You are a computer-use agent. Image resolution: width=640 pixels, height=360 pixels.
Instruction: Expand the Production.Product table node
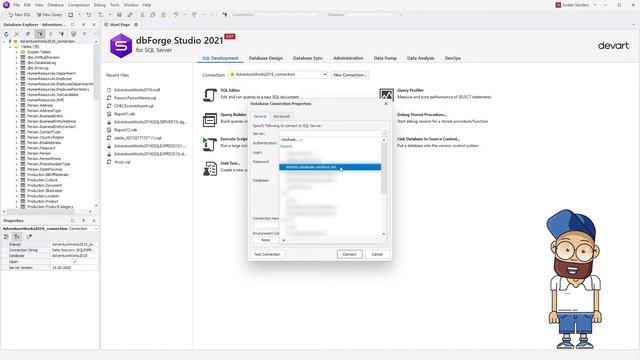(x=17, y=201)
